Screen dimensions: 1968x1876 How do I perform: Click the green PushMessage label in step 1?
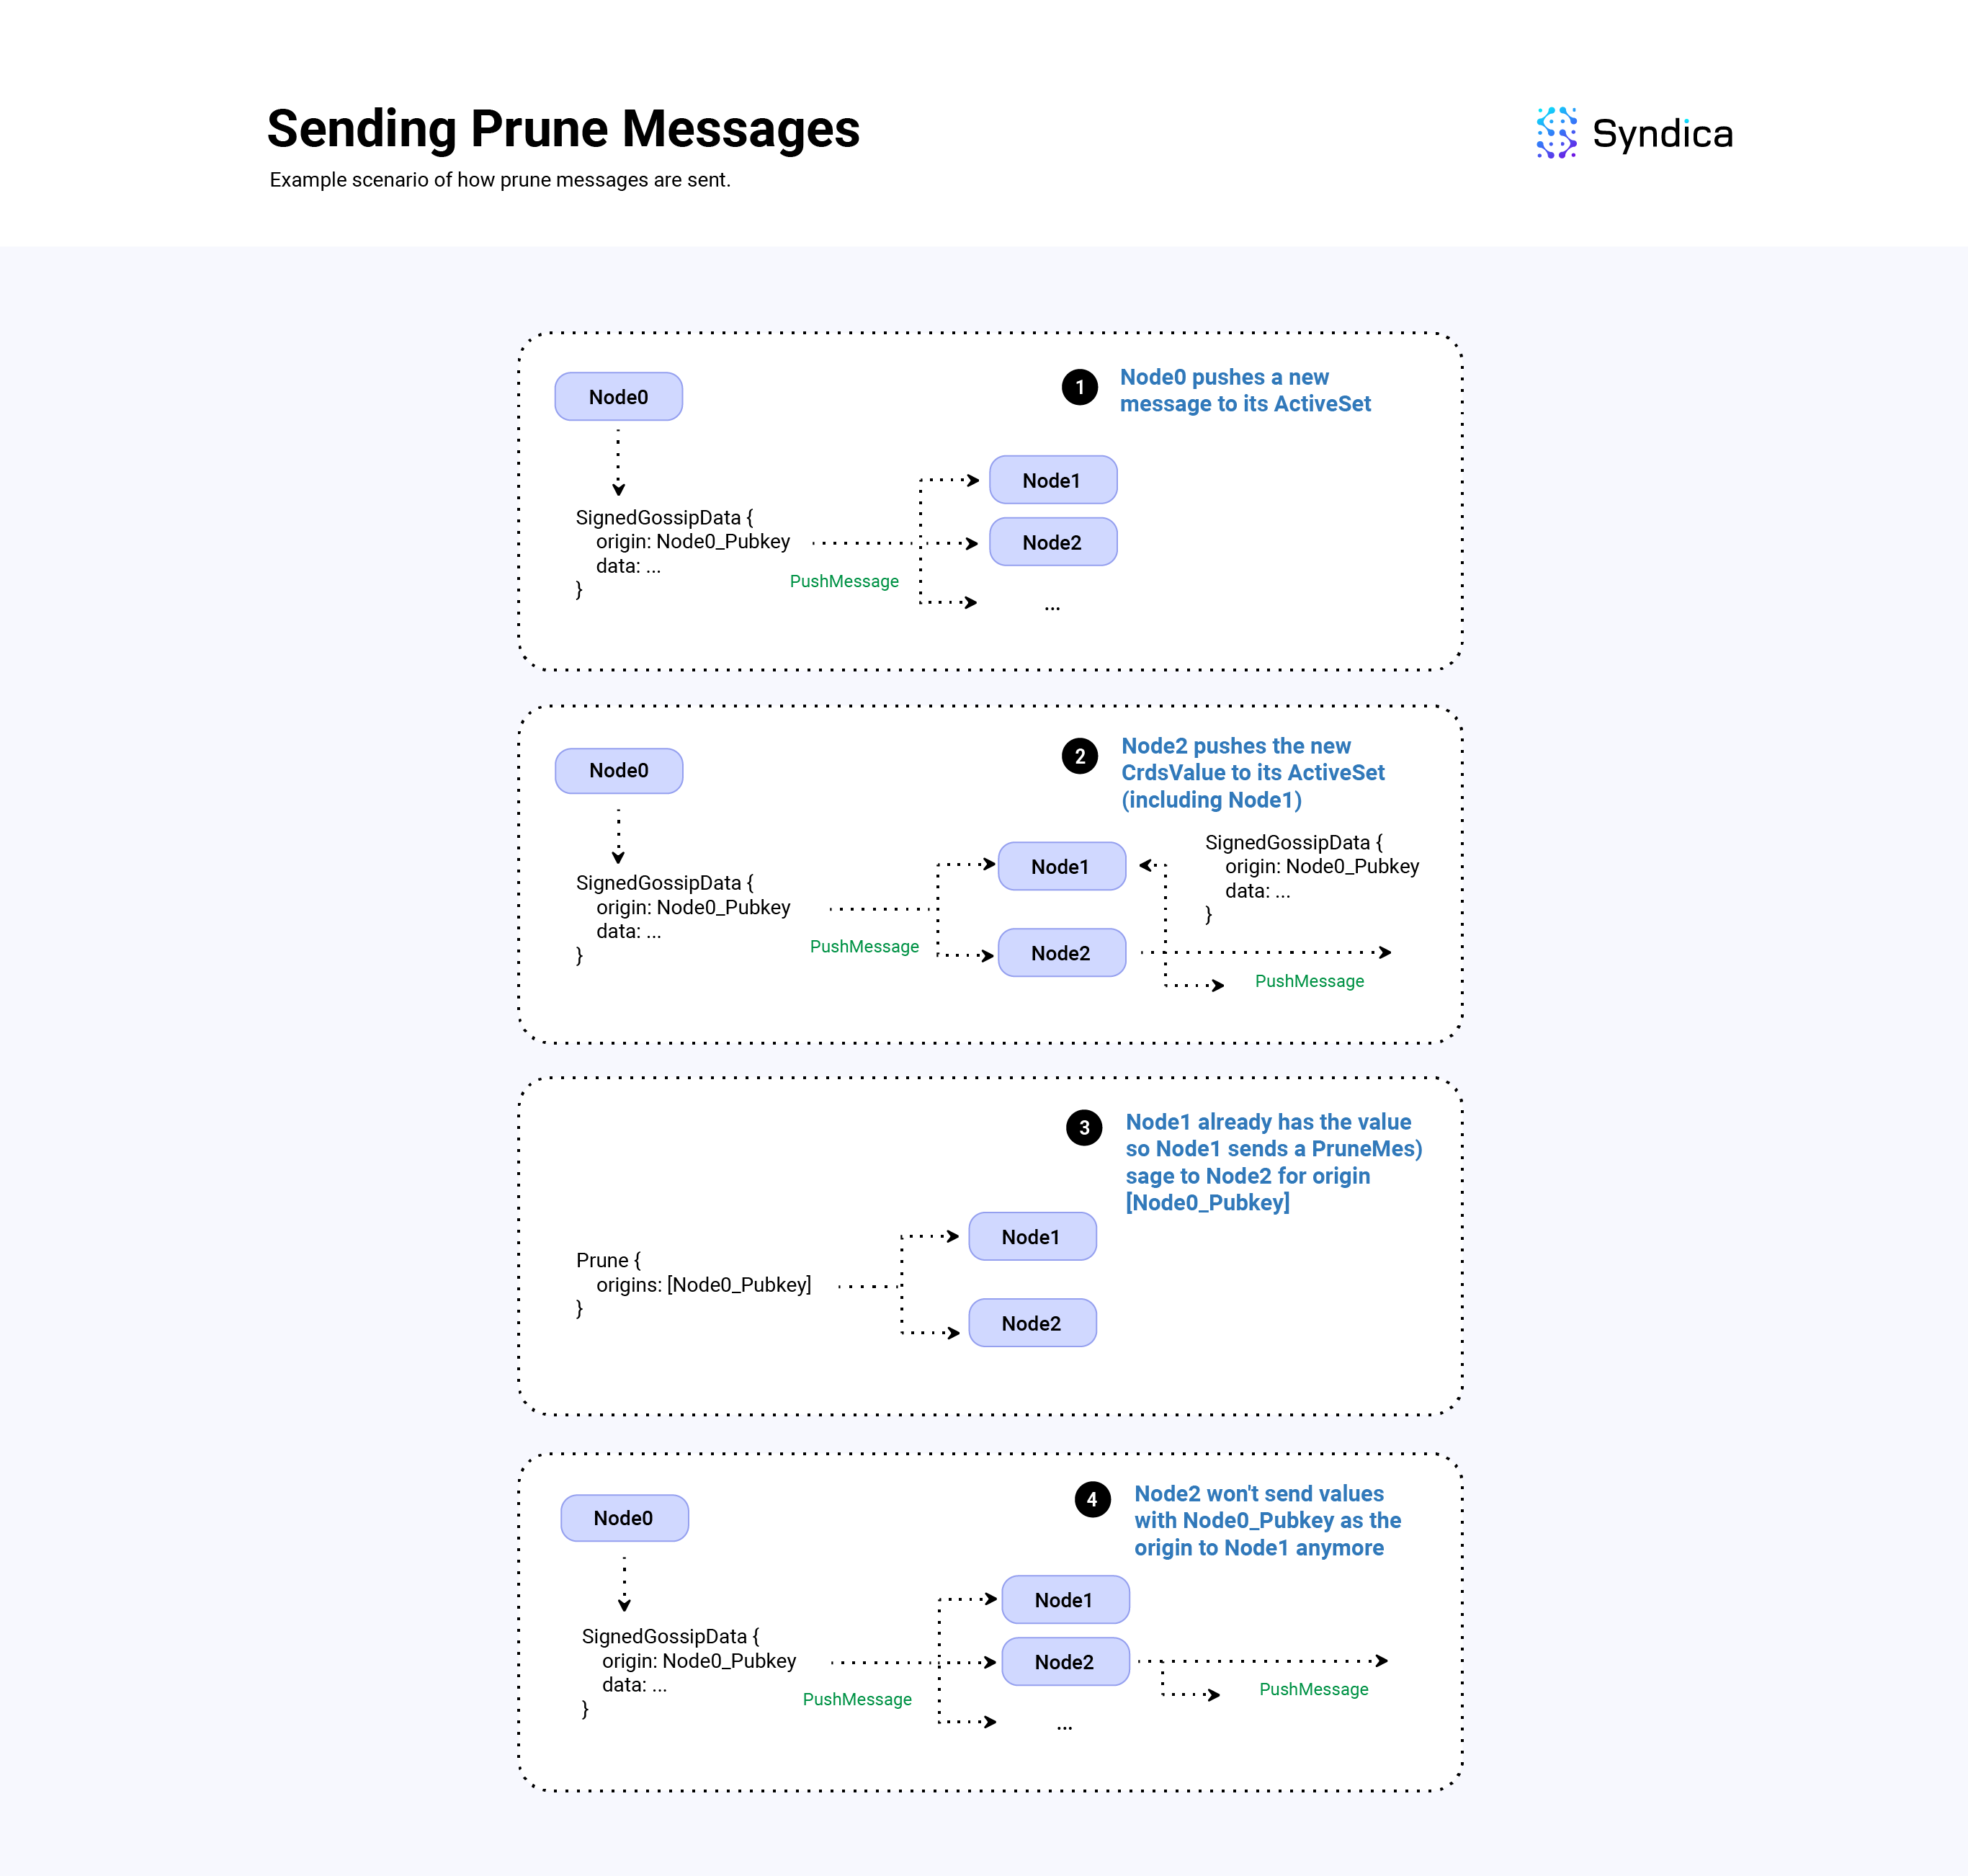844,582
